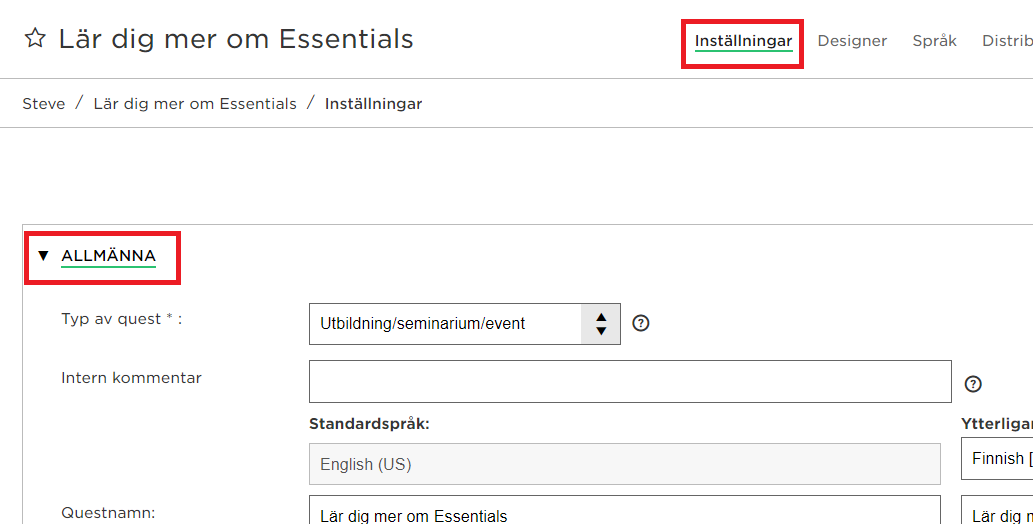Open the Typ av quest dropdown
The height and width of the screenshot is (524, 1033).
[x=464, y=324]
